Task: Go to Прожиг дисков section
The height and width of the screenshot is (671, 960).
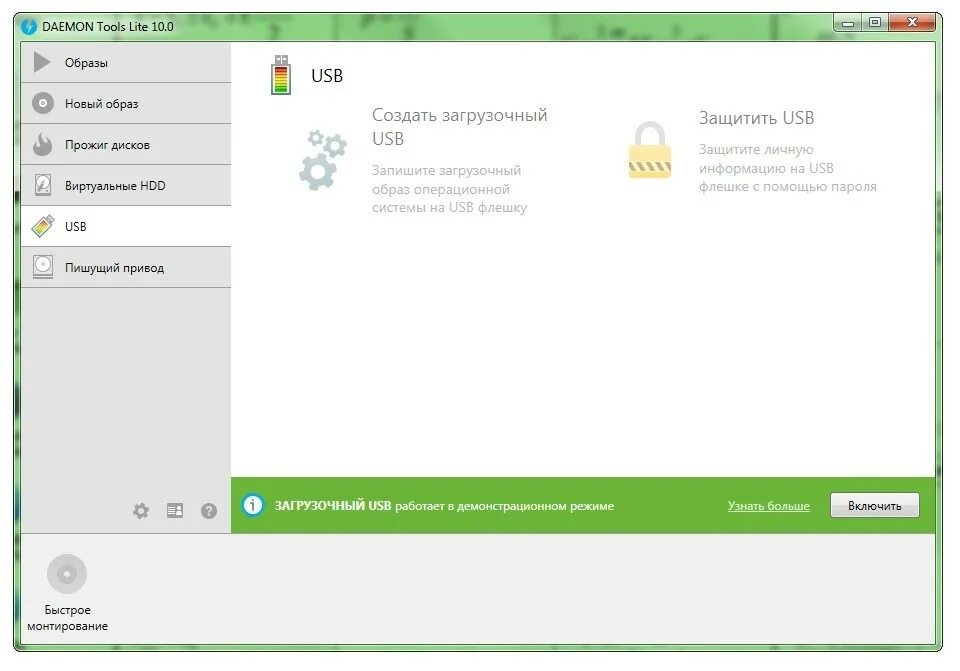Action: (126, 144)
